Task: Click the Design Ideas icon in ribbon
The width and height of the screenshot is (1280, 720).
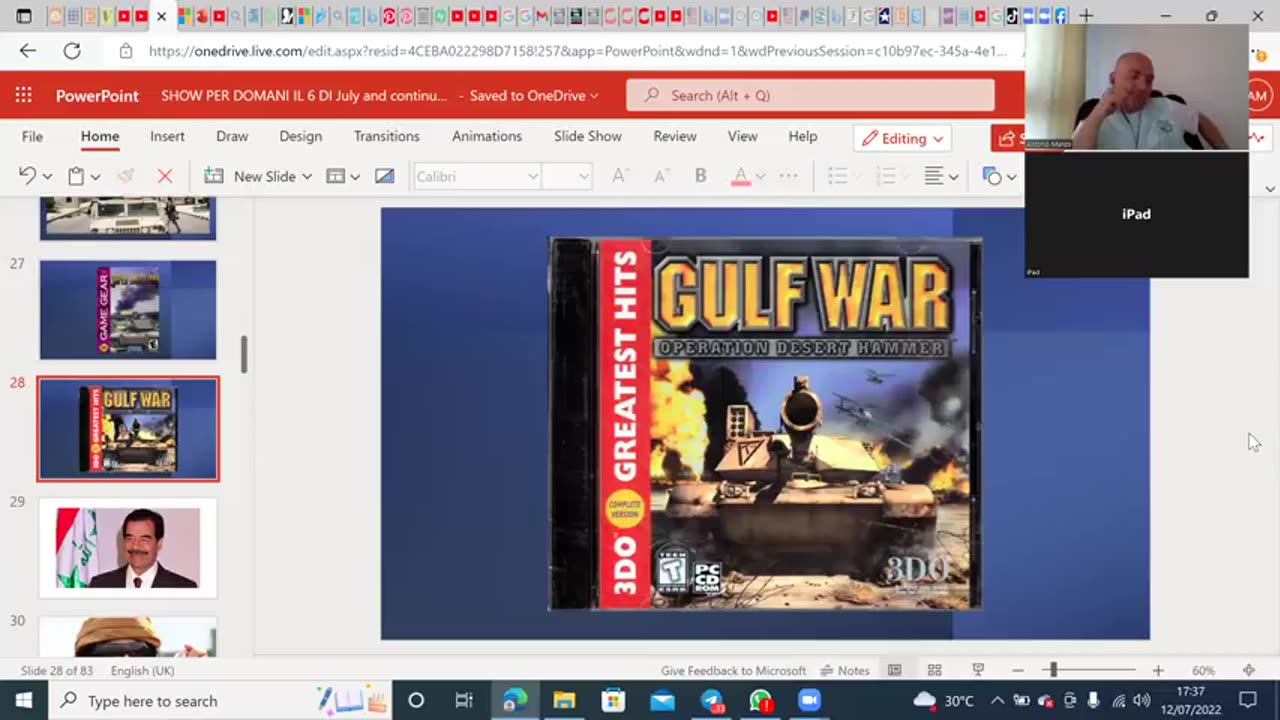Action: 384,176
